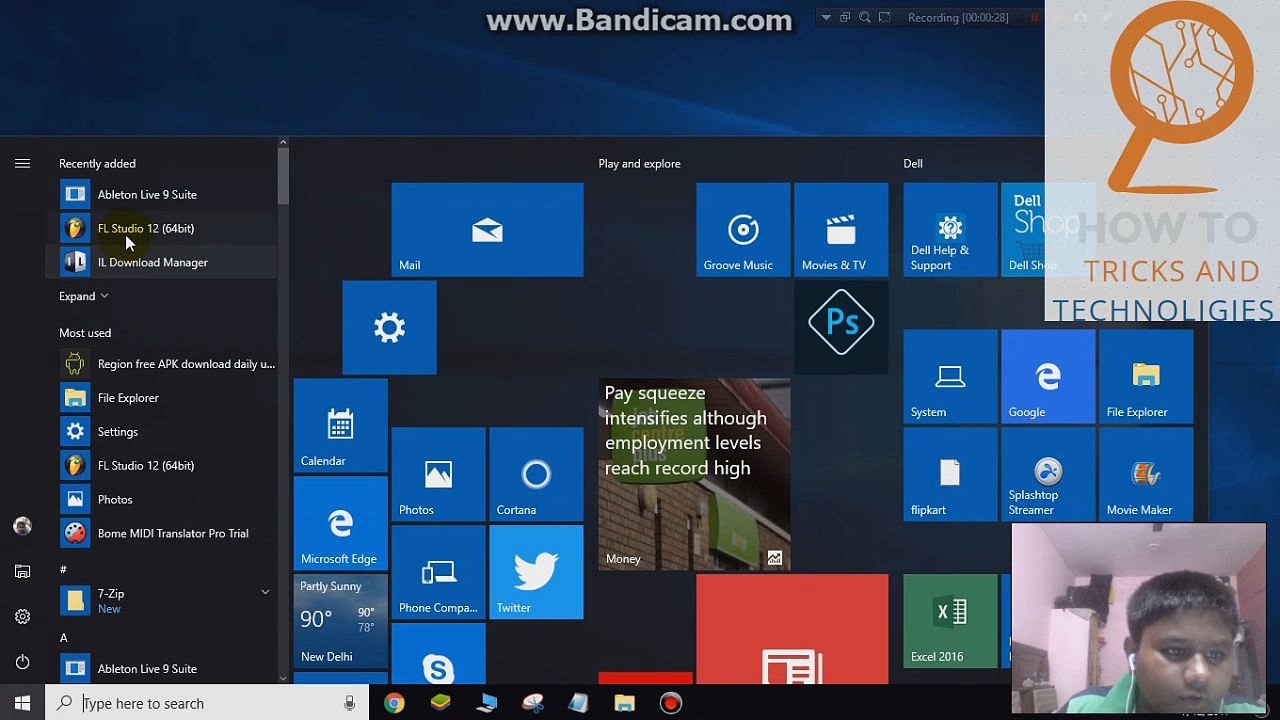Screen dimensions: 1280x720
Task: Click the '#' letter group header
Action: pyautogui.click(x=63, y=570)
